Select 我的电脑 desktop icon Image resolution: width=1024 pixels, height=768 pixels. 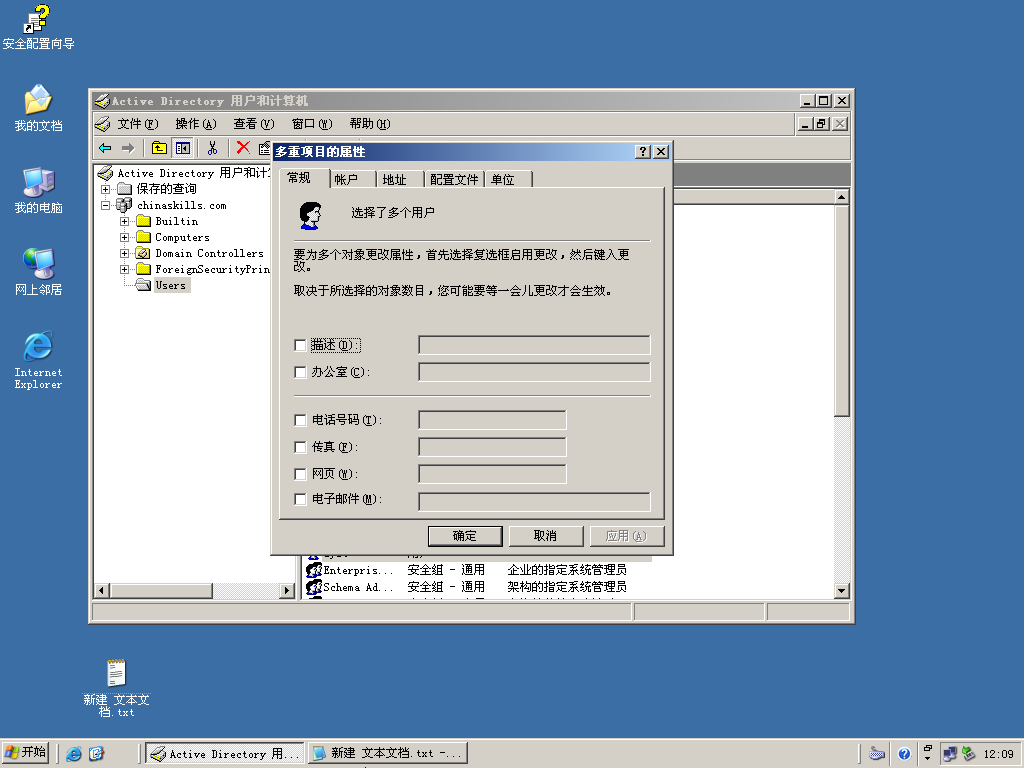click(38, 191)
